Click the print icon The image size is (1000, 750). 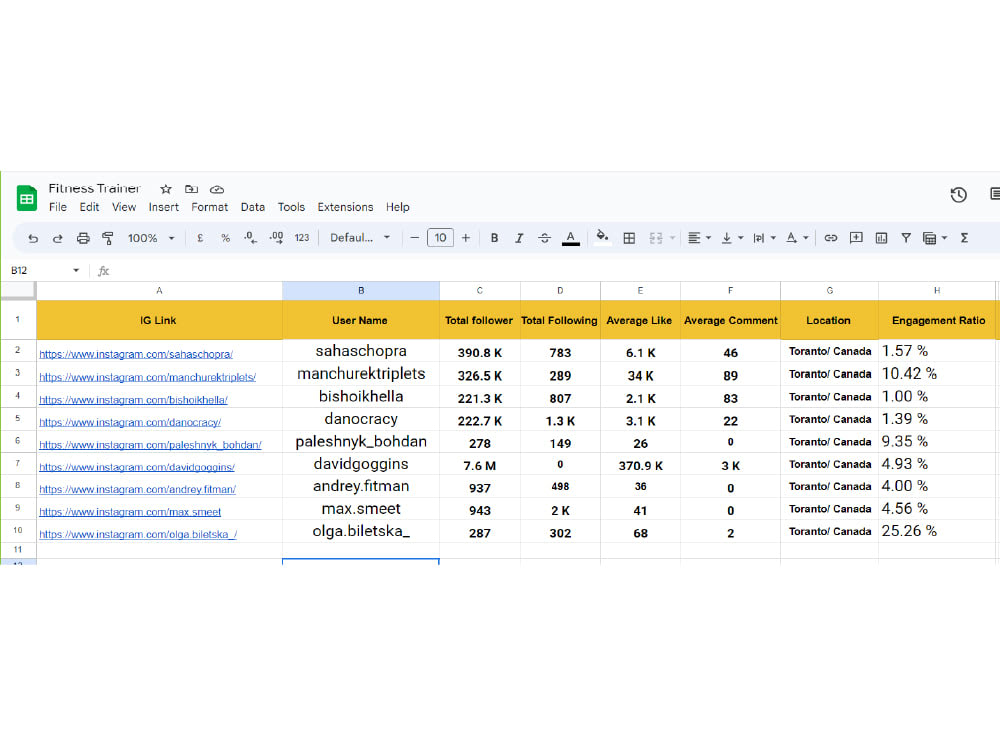(x=83, y=238)
